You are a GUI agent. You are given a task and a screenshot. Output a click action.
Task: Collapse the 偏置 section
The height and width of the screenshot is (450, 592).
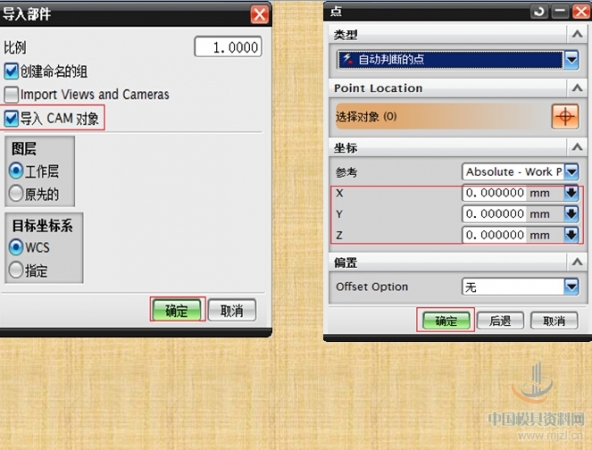577,261
